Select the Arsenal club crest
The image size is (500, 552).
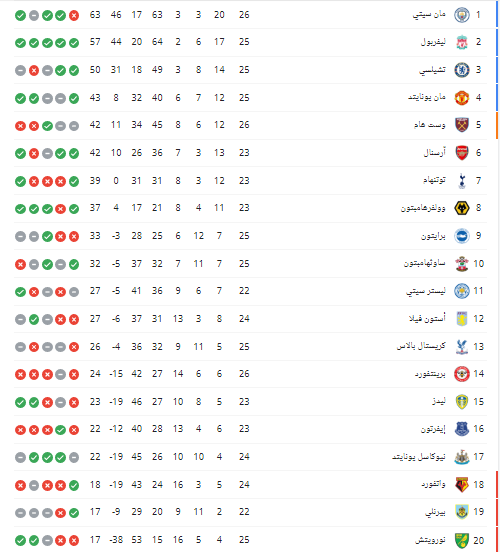(x=462, y=153)
